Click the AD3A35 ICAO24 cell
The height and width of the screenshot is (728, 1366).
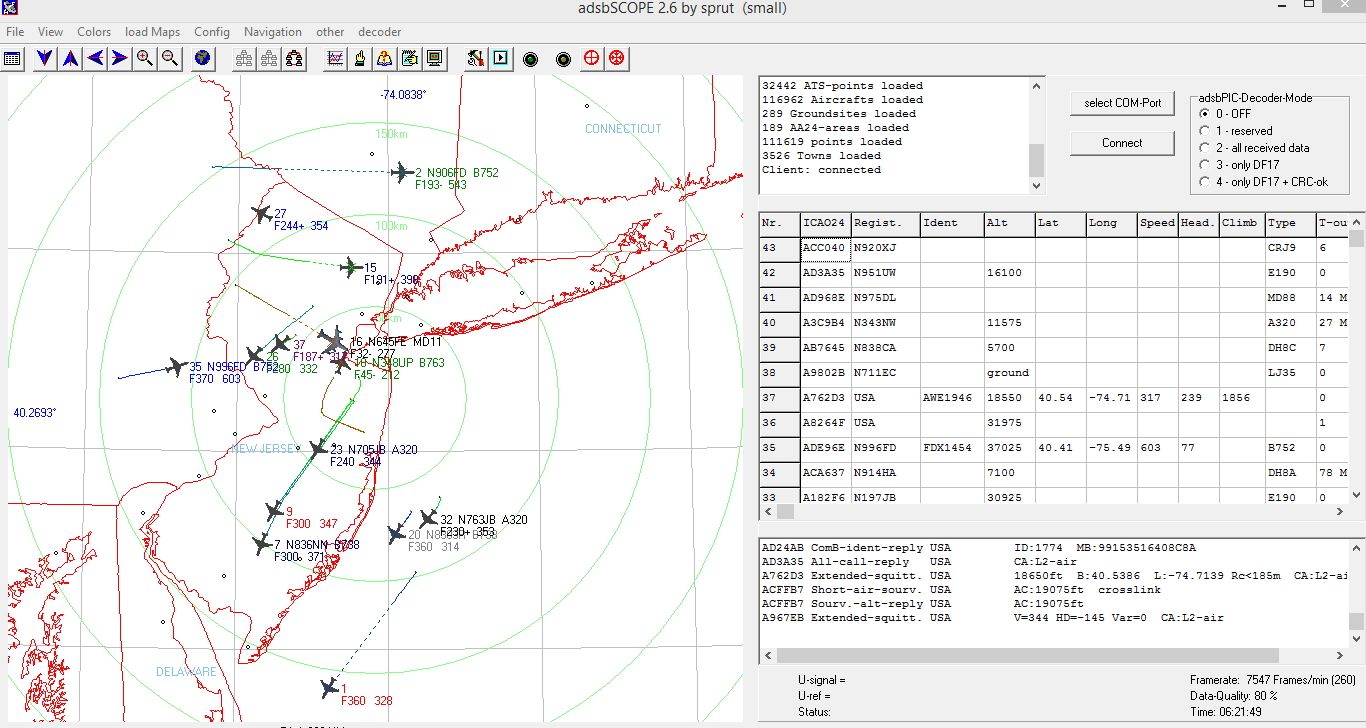point(826,273)
